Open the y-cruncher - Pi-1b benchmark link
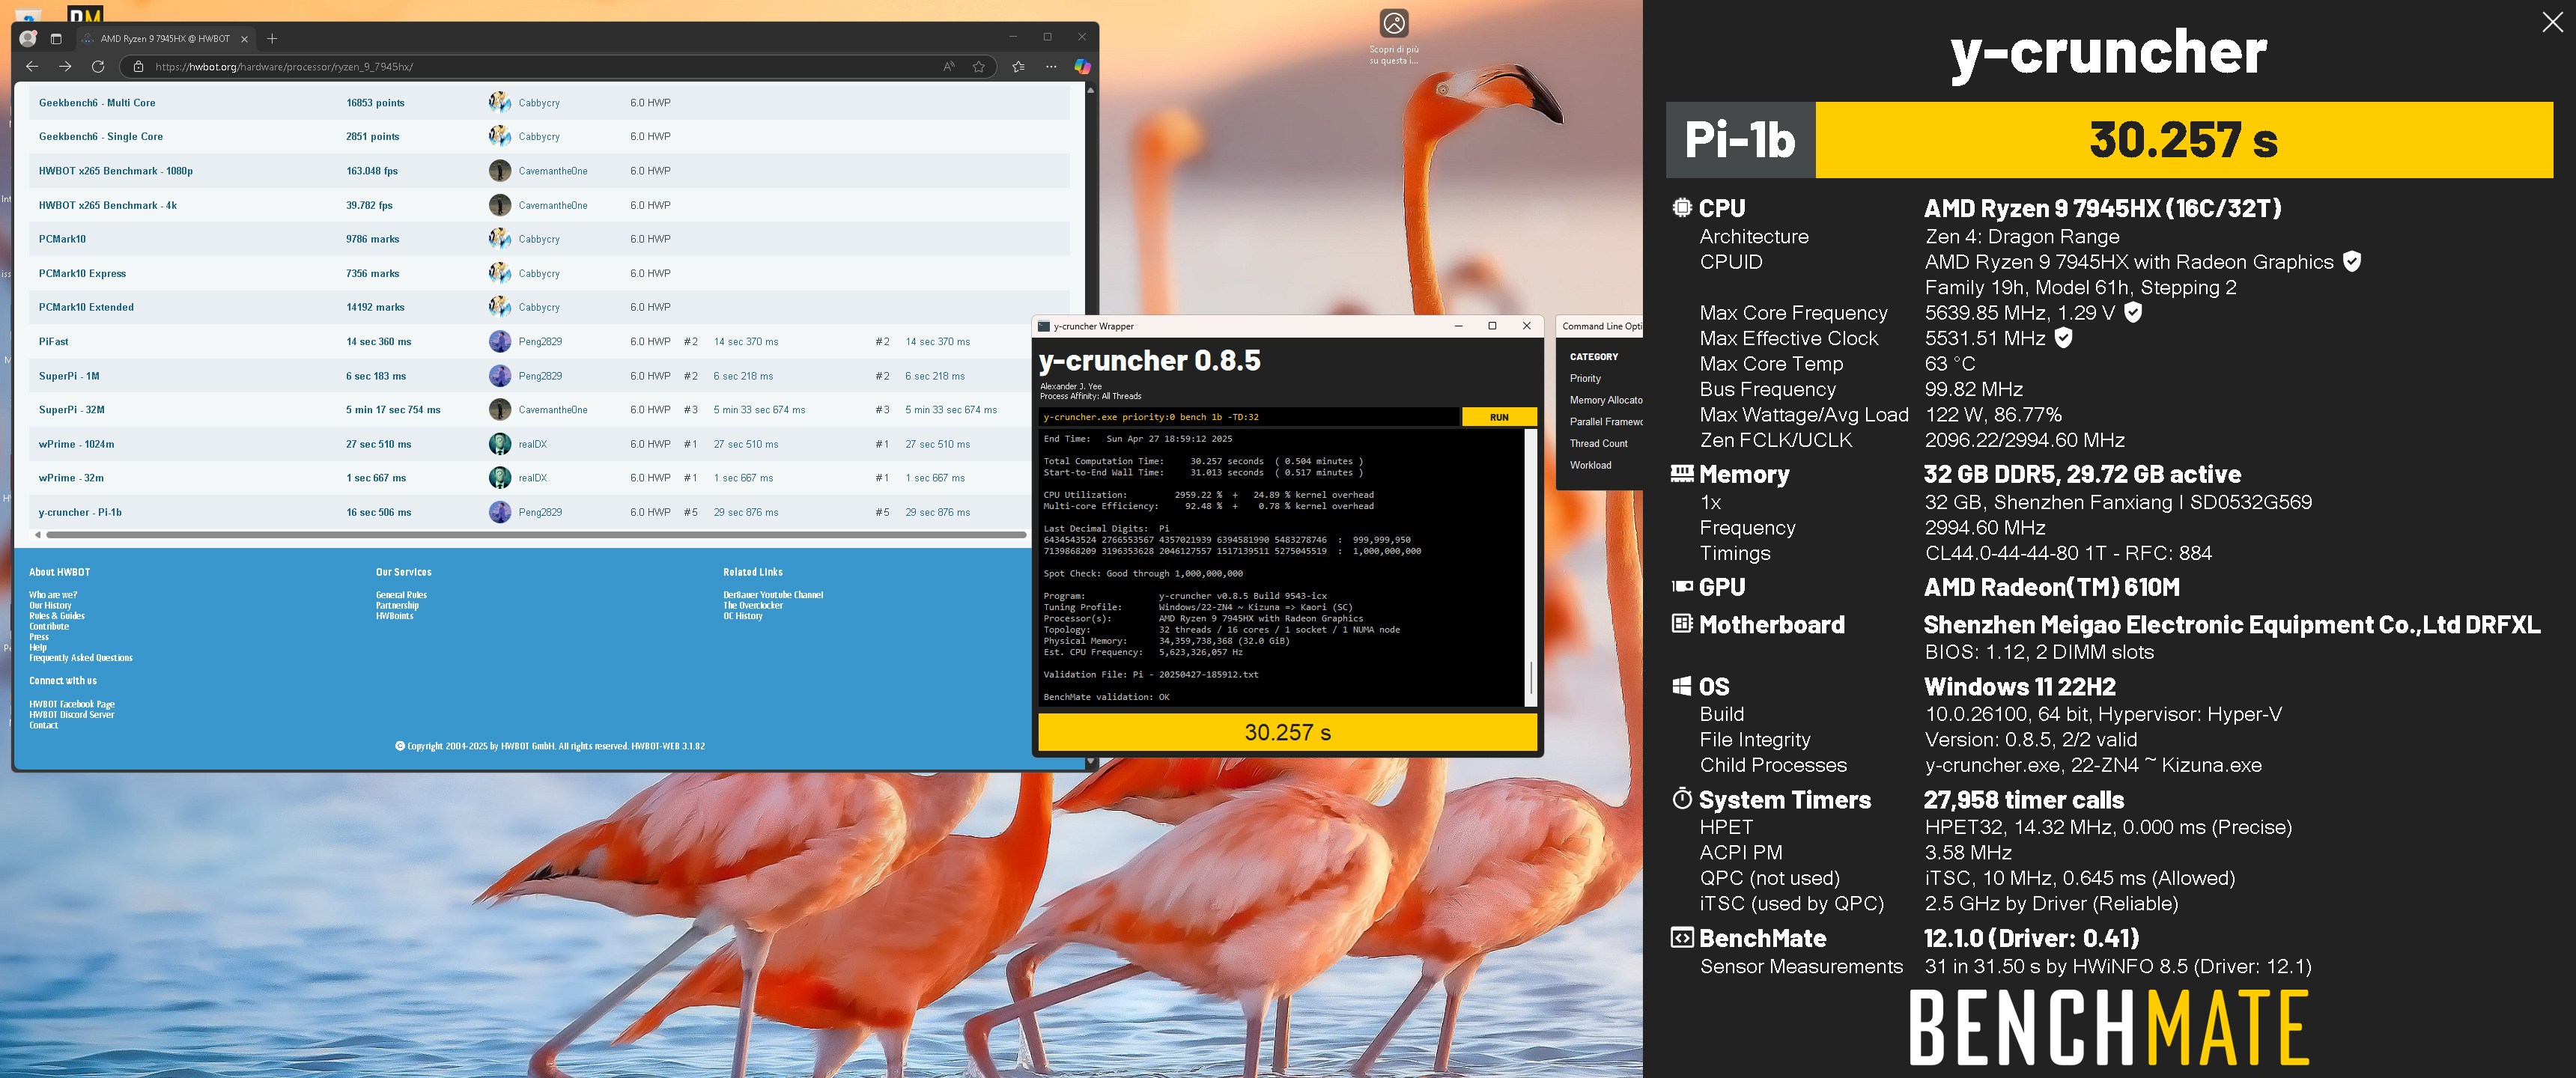2576x1078 pixels. [x=80, y=512]
